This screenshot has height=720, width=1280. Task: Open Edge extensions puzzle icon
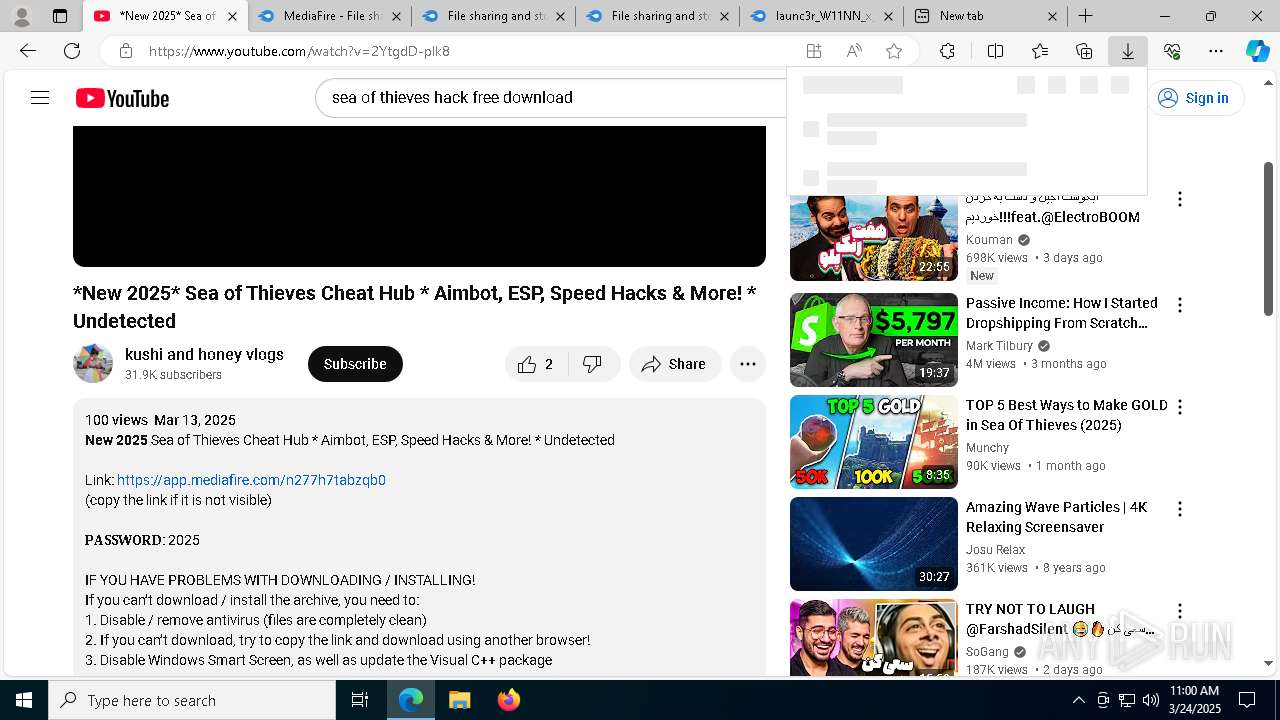point(947,51)
